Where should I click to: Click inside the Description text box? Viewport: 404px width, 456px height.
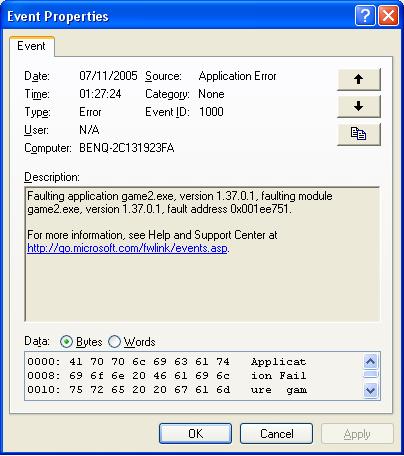(202, 254)
